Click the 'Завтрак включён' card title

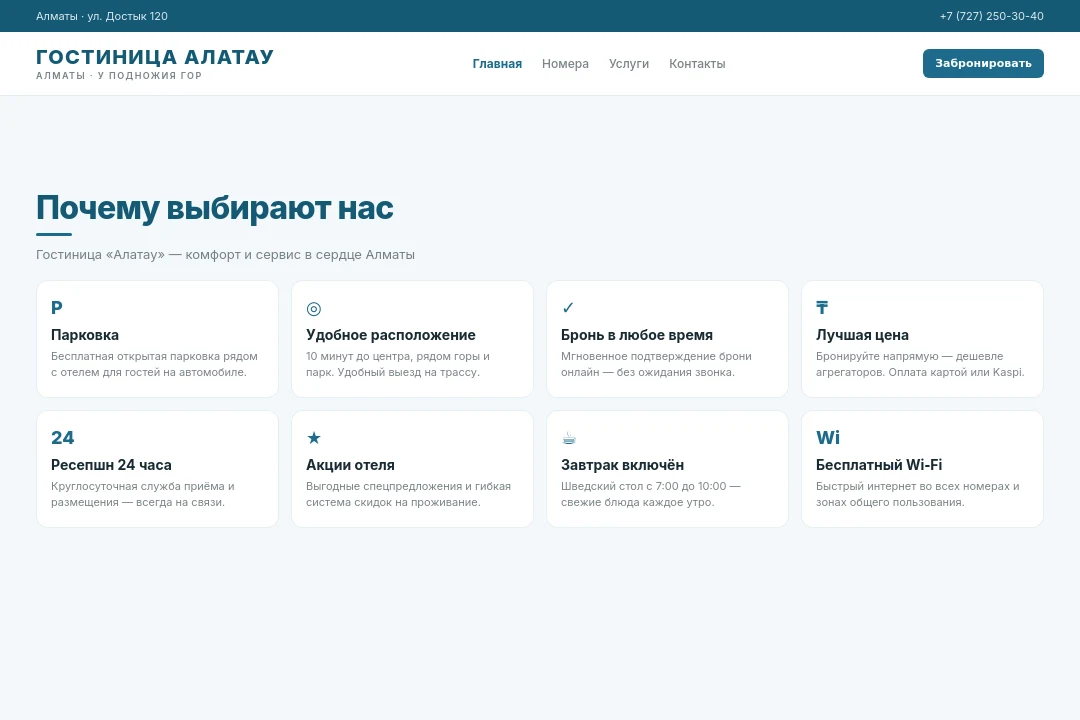click(x=623, y=465)
